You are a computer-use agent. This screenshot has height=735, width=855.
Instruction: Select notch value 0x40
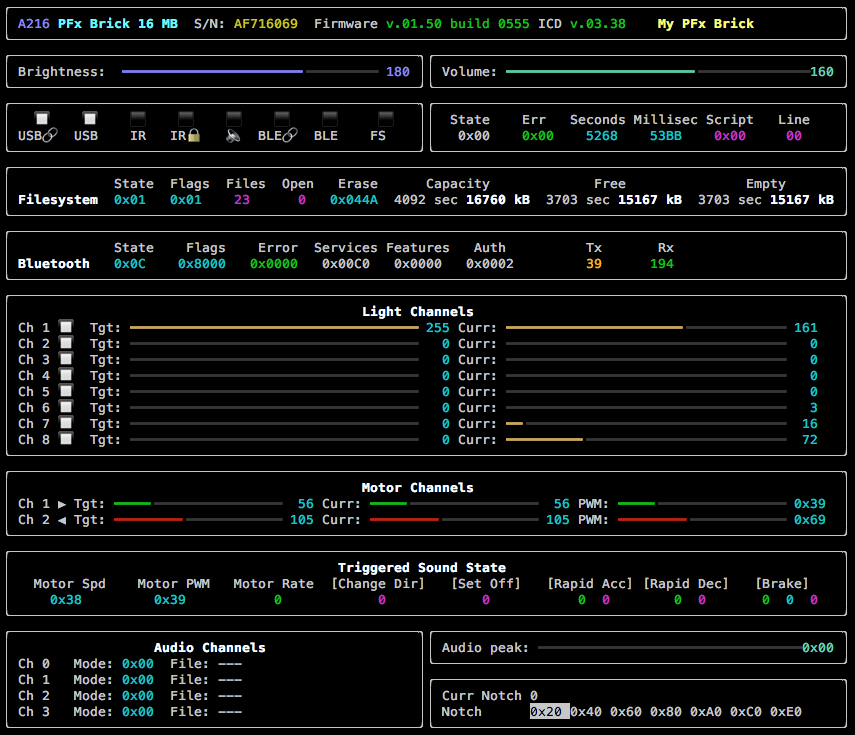coord(586,712)
